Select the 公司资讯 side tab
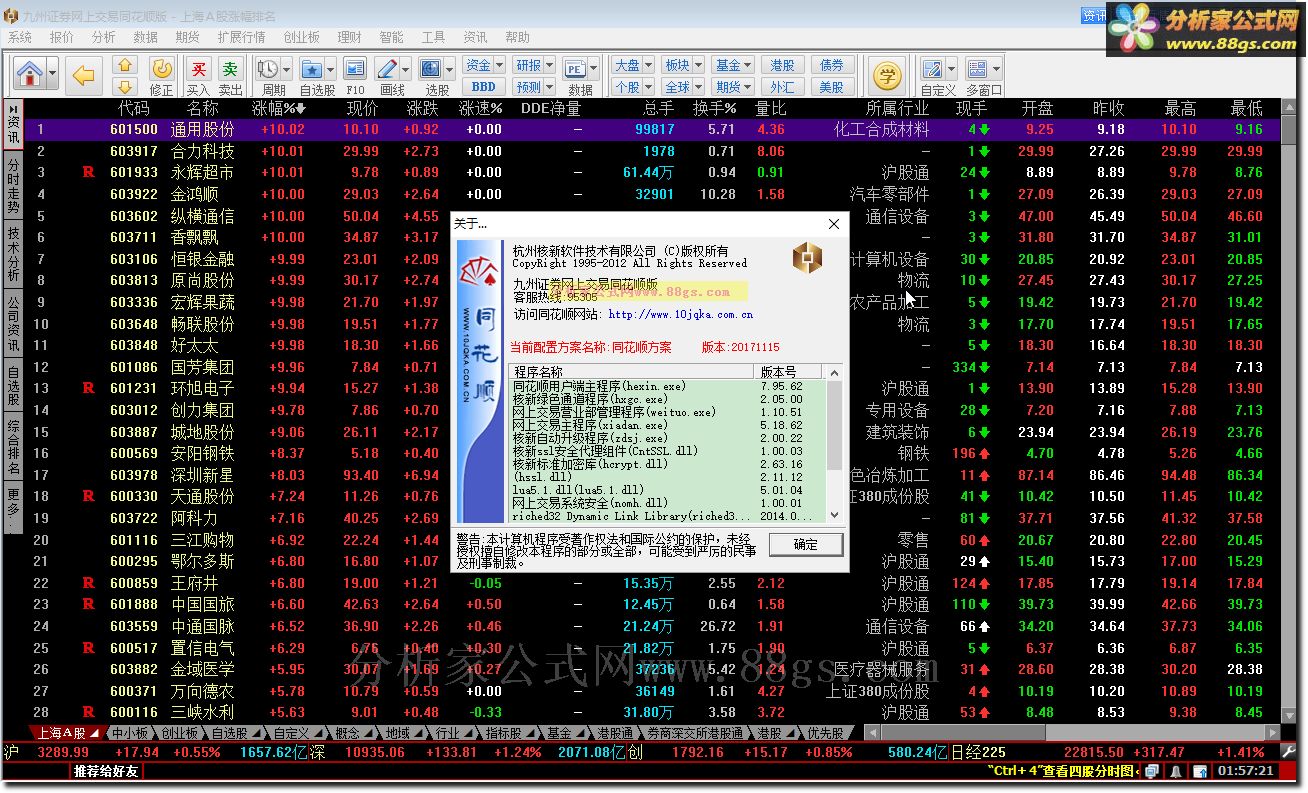Screen dimensions: 1308x793 [13, 323]
